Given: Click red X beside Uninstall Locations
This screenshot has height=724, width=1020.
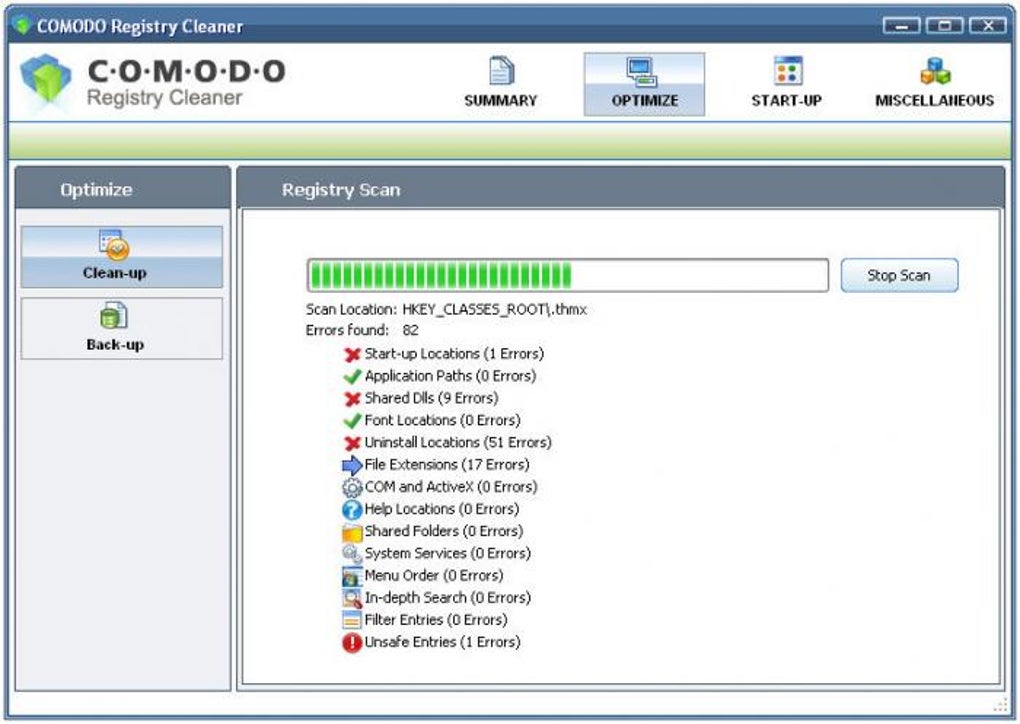Looking at the screenshot, I should pos(352,443).
